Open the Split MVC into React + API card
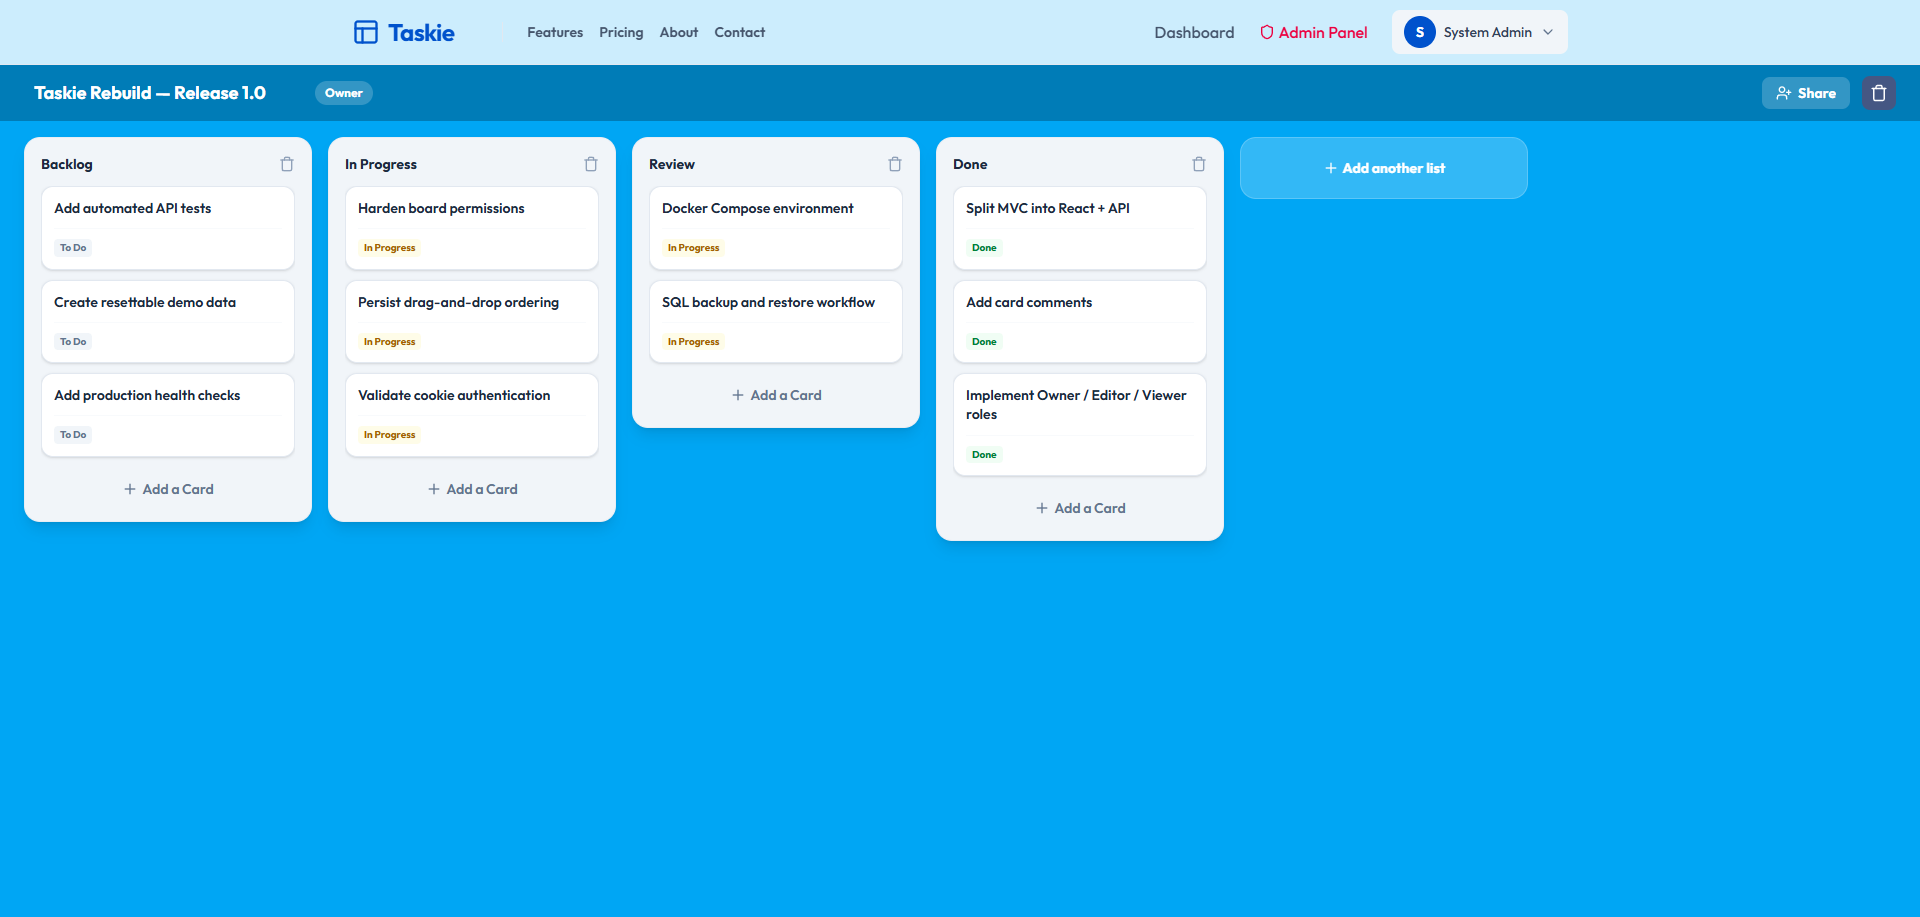Viewport: 1920px width, 917px height. pyautogui.click(x=1080, y=228)
